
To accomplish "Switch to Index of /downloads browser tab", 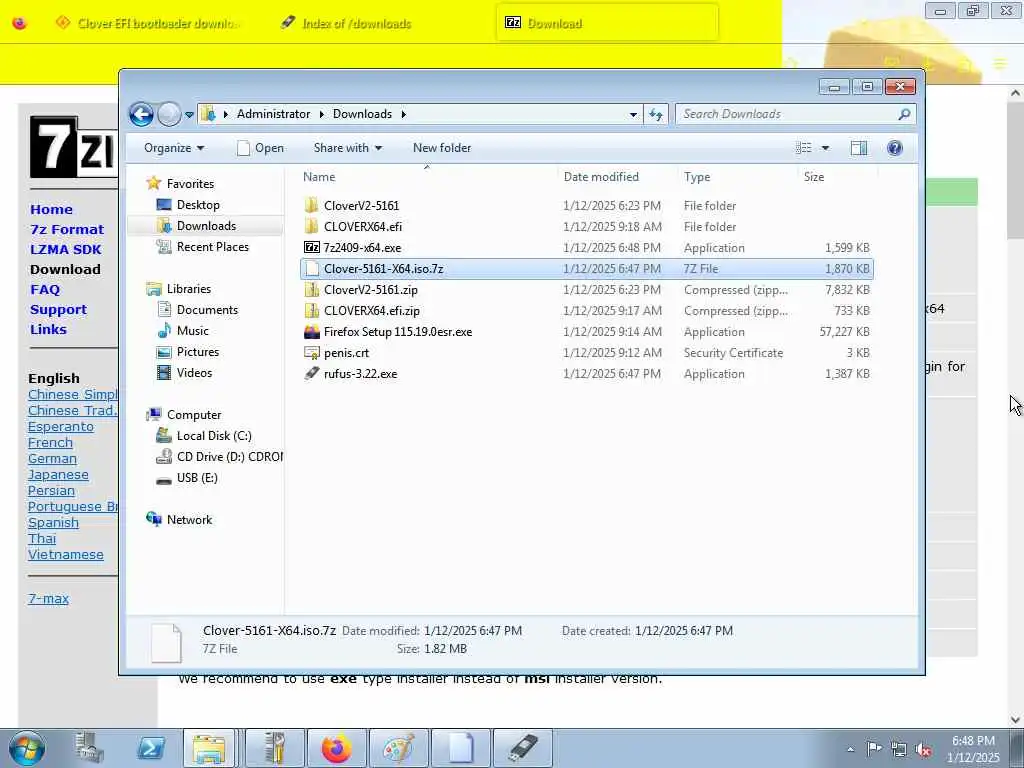I will (x=346, y=24).
